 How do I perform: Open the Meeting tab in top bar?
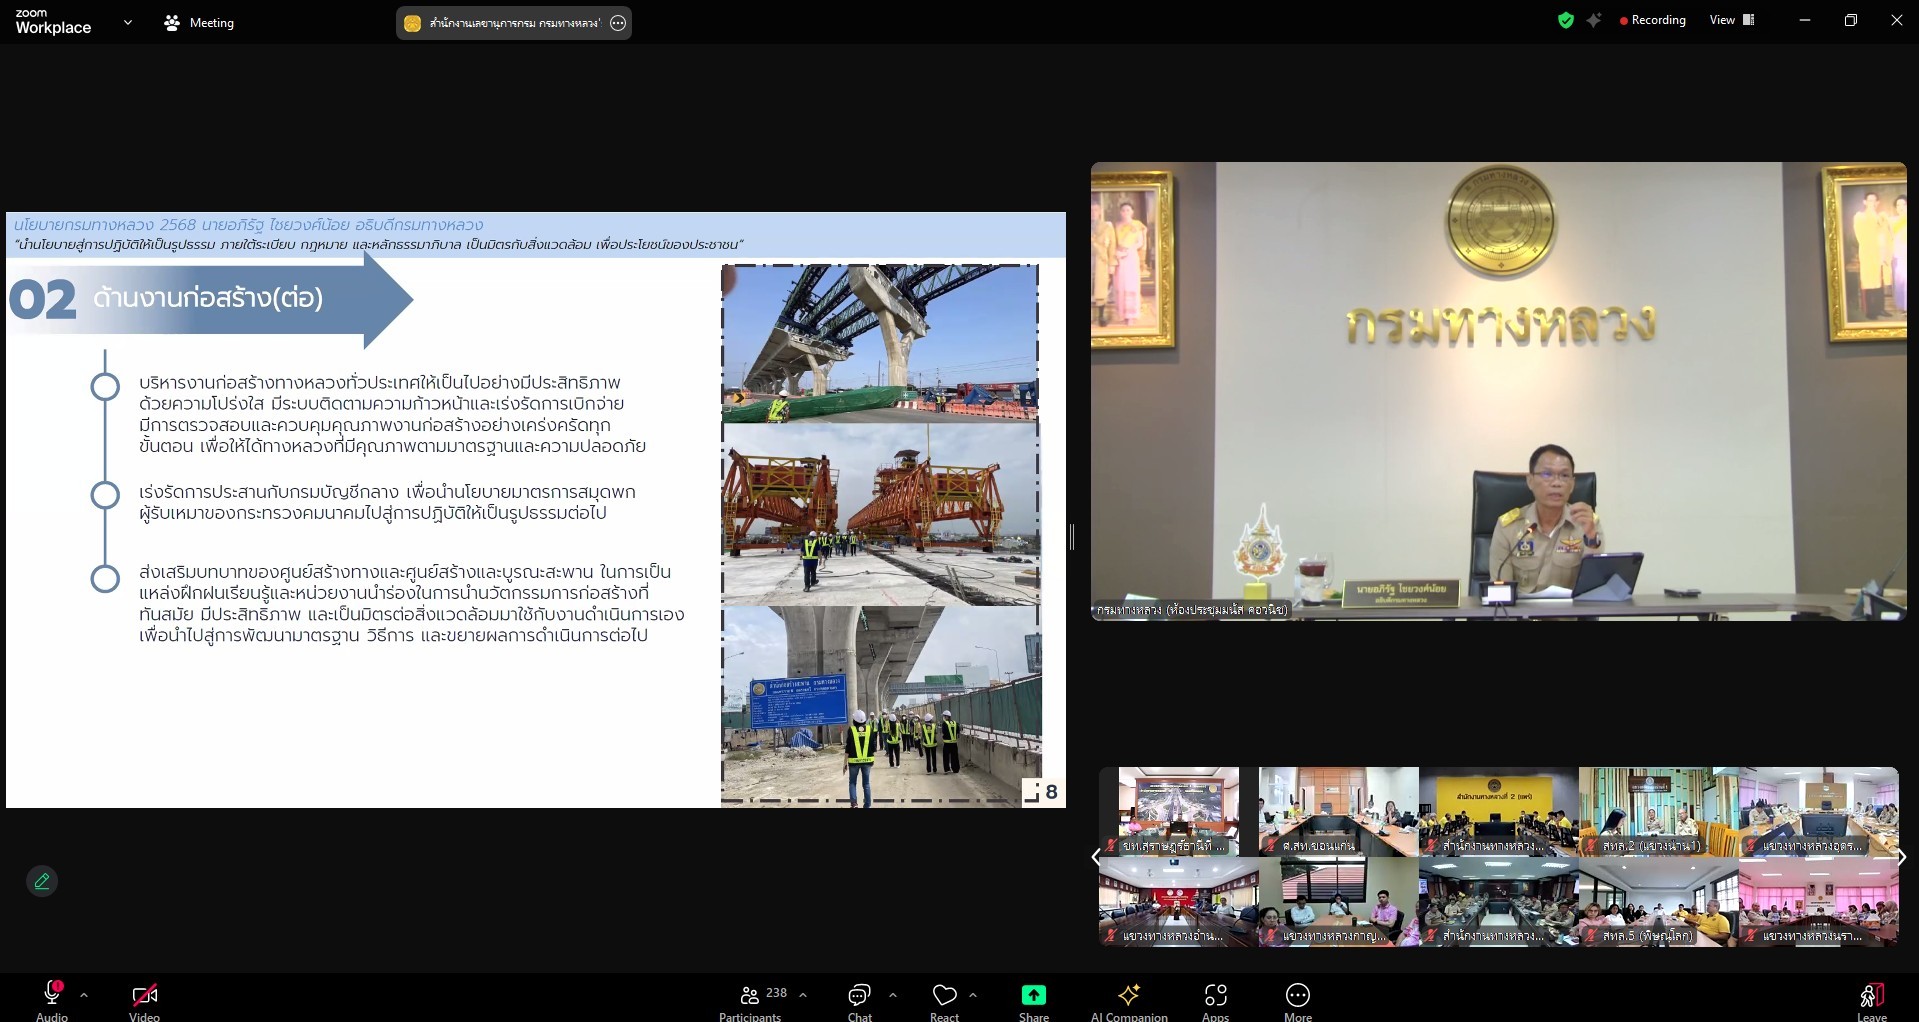tap(199, 22)
